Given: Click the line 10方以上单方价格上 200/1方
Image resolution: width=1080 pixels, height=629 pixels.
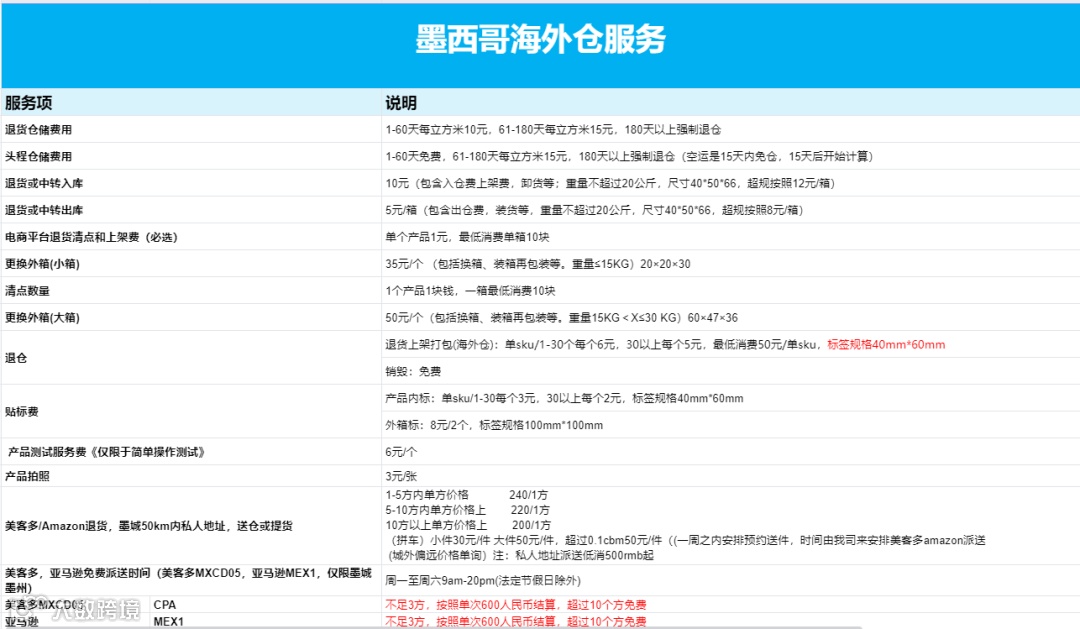Looking at the screenshot, I should 468,525.
